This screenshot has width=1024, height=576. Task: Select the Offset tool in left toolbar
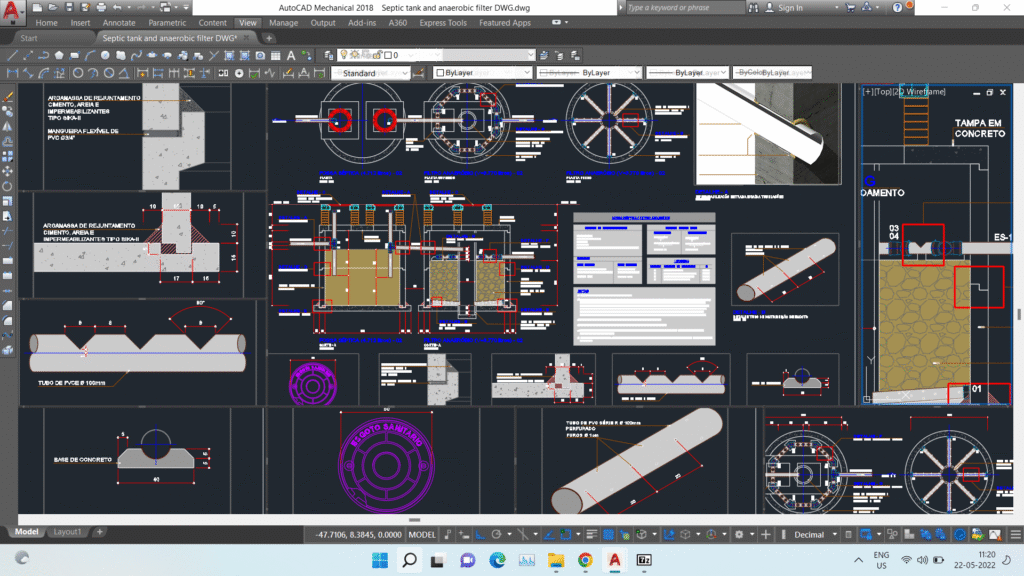8,142
